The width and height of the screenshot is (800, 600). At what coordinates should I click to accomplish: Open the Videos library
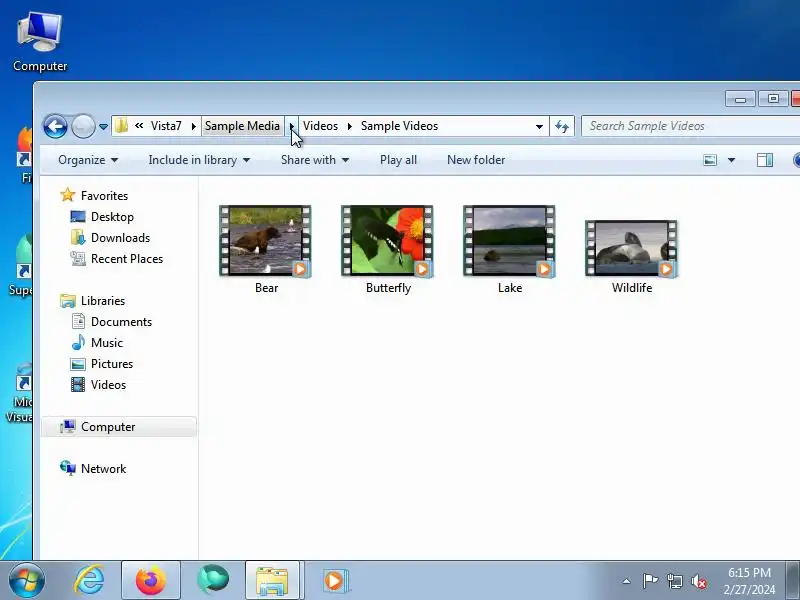pyautogui.click(x=108, y=384)
